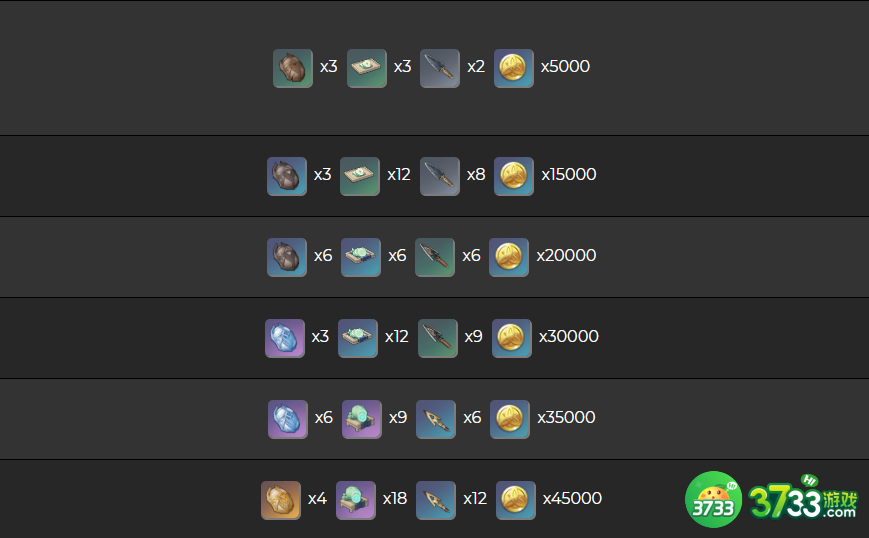Select the dark ore icon in the x20000 row
869x538 pixels.
click(x=287, y=257)
